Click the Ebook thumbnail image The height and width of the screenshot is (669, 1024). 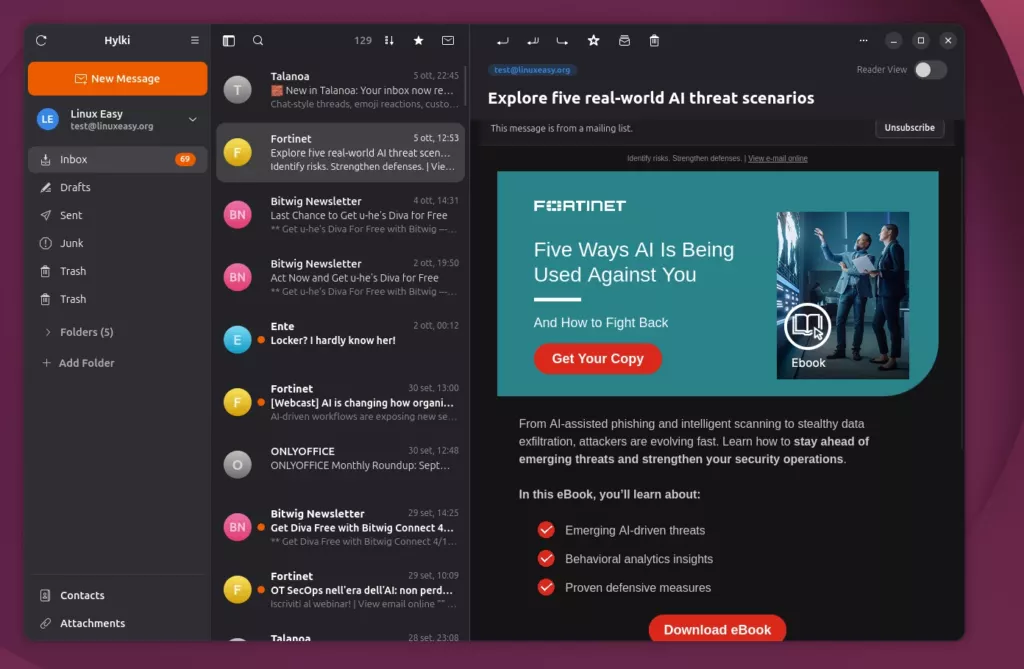pyautogui.click(x=842, y=295)
